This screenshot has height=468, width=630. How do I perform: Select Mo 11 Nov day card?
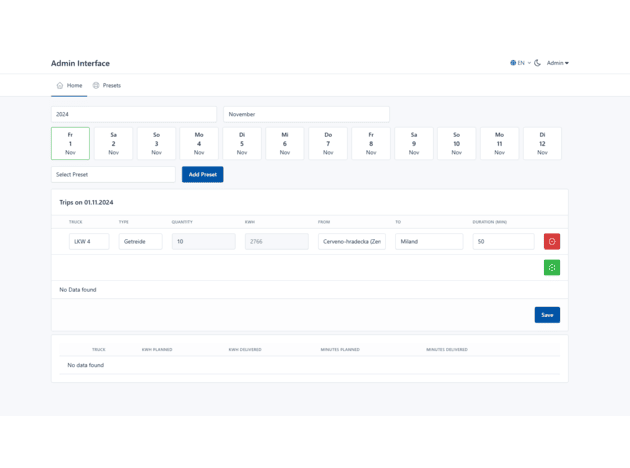(499, 143)
